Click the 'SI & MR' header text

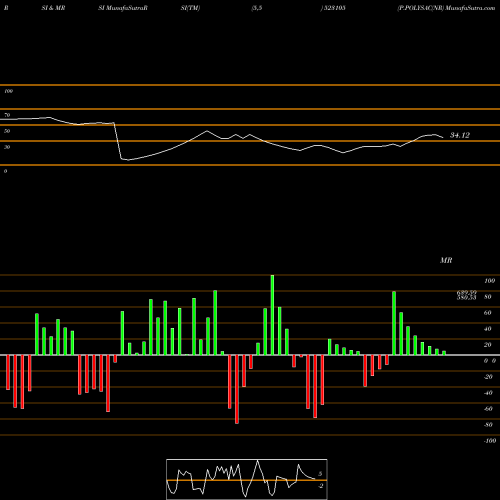click(x=53, y=8)
